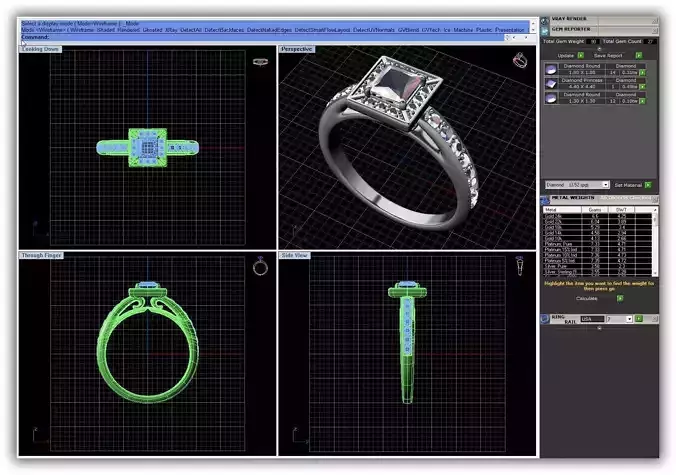Click the green Calculate go button
The width and height of the screenshot is (676, 475).
[620, 298]
